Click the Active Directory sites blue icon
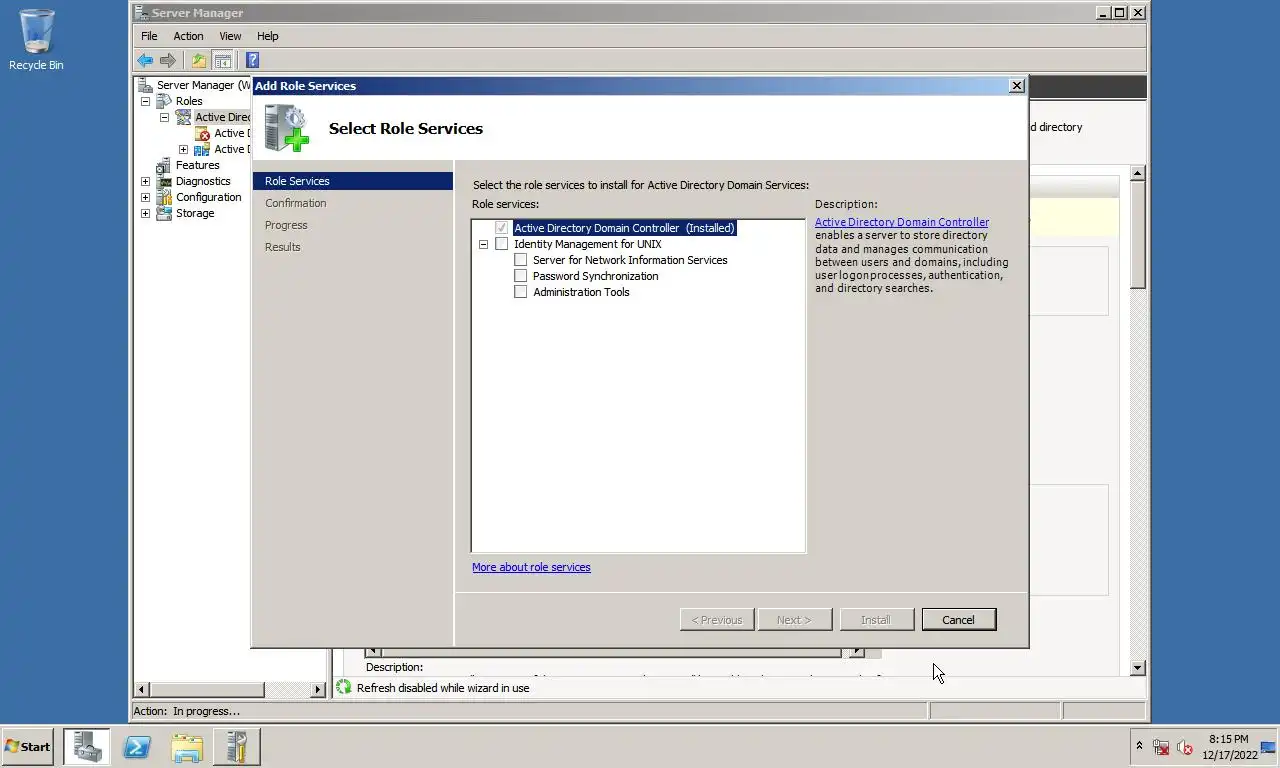The width and height of the screenshot is (1280, 768). [x=202, y=149]
